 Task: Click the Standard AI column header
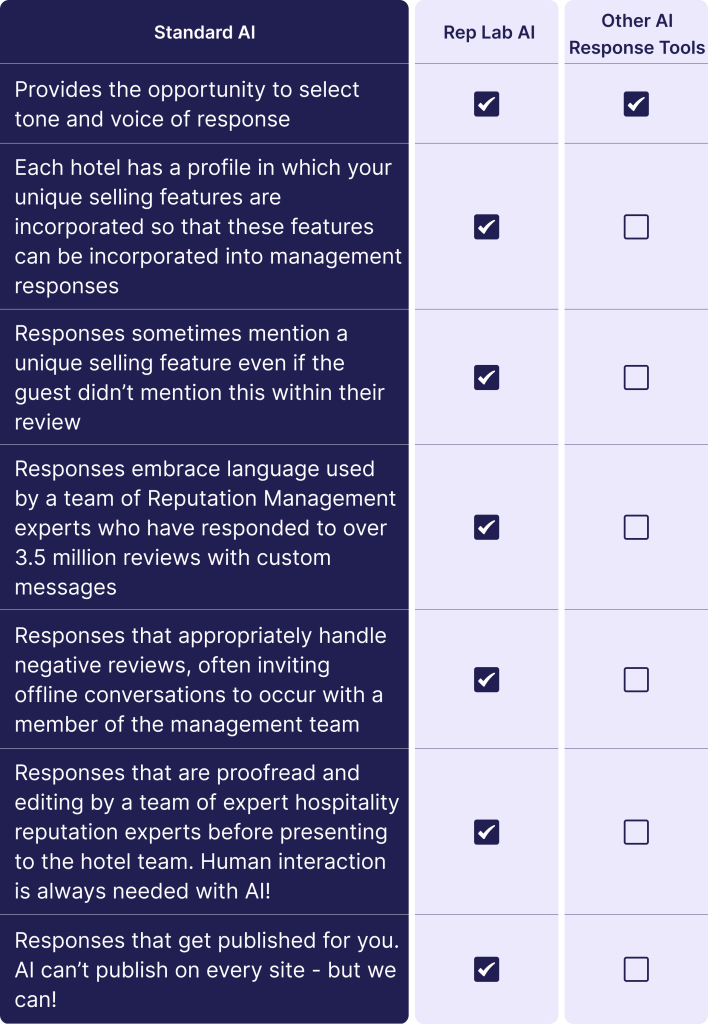204,33
